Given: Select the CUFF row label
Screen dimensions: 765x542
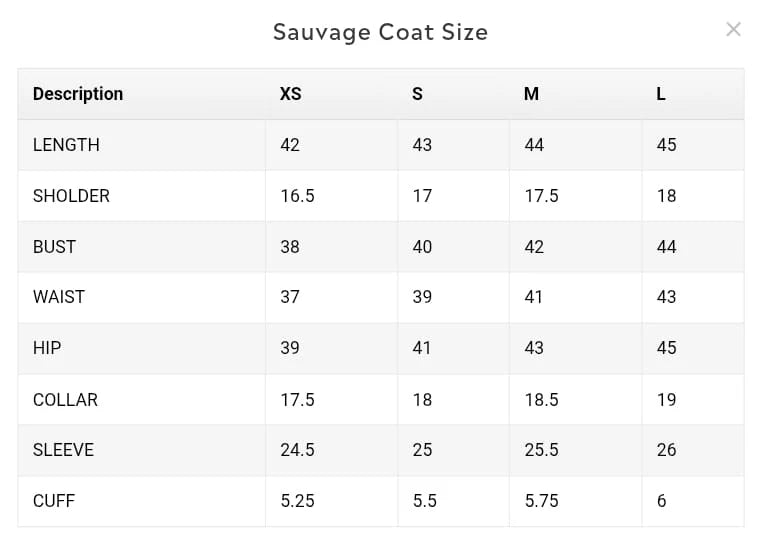Looking at the screenshot, I should coord(54,501).
